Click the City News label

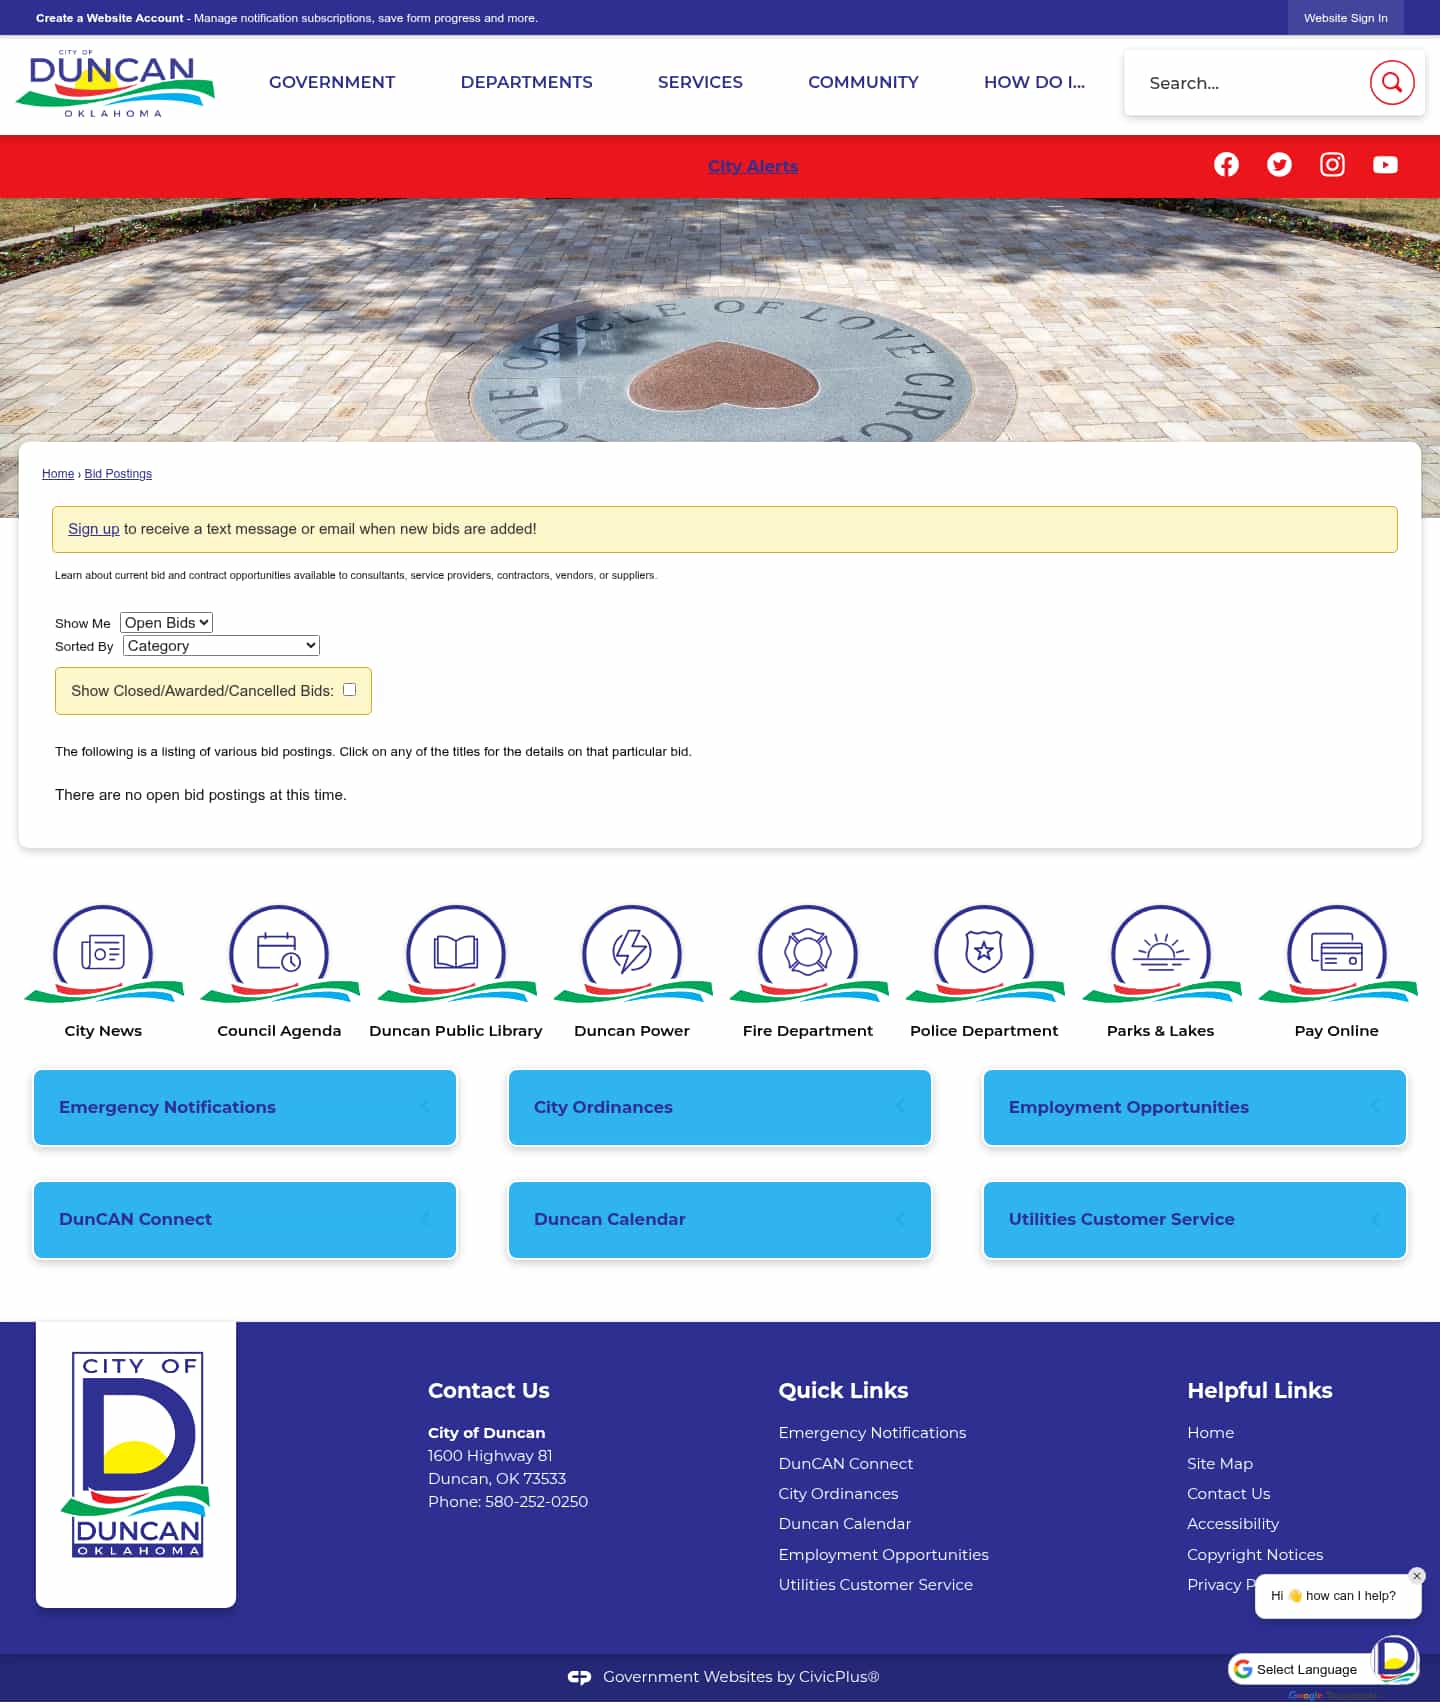[103, 1031]
